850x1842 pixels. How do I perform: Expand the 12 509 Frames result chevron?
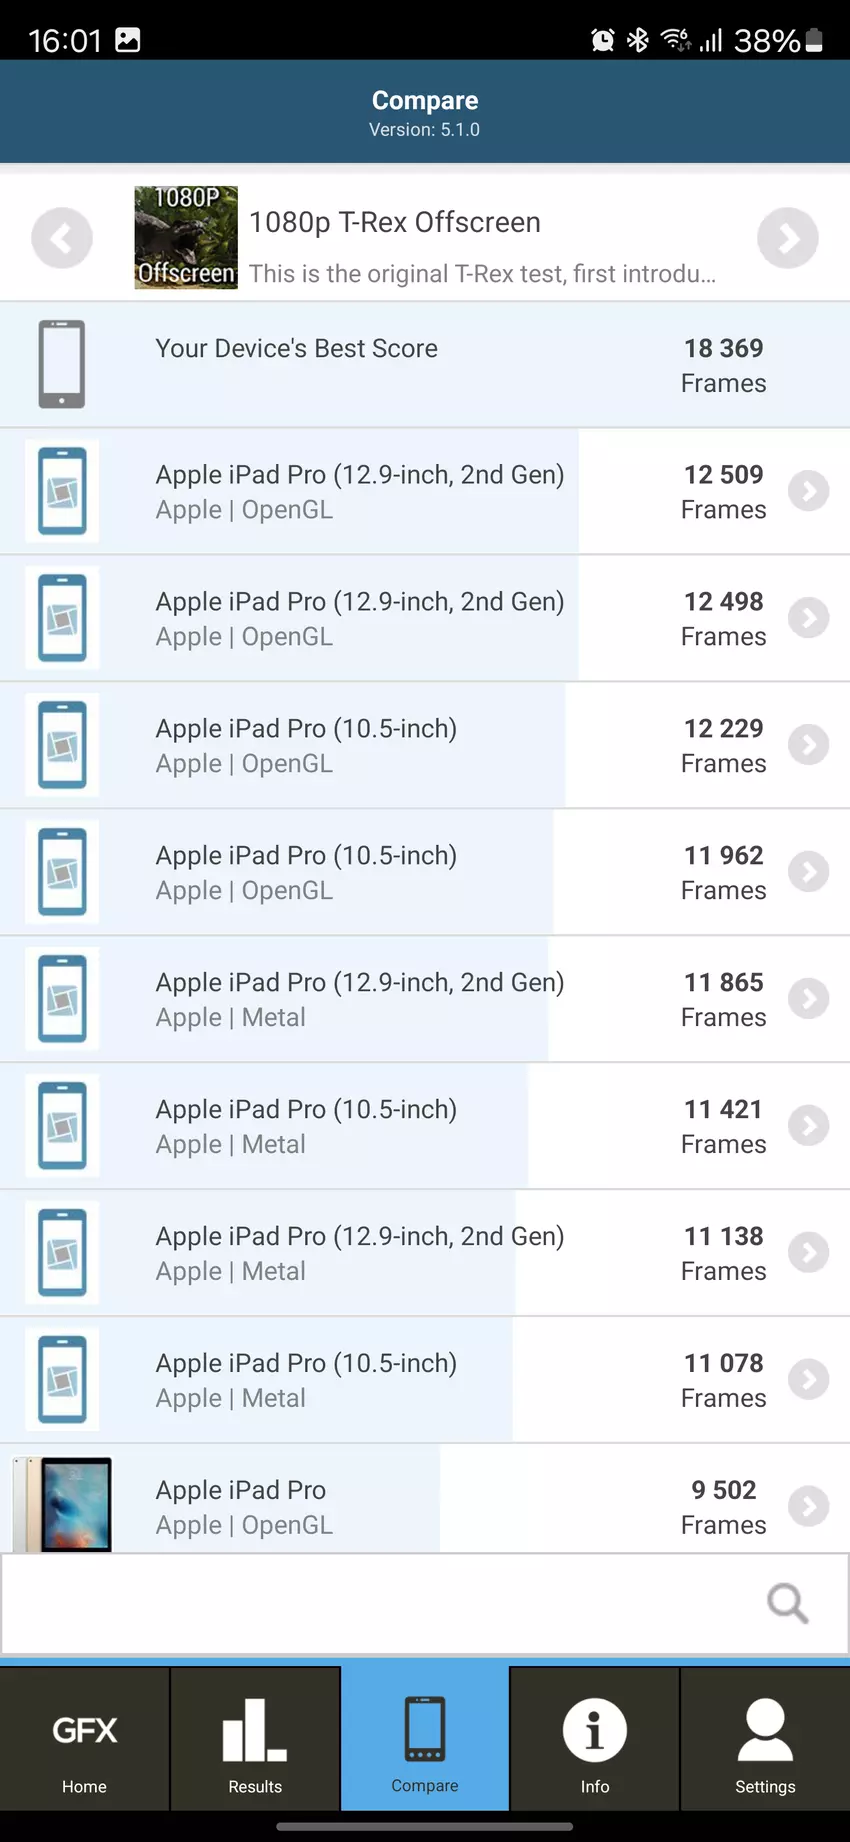coord(808,491)
